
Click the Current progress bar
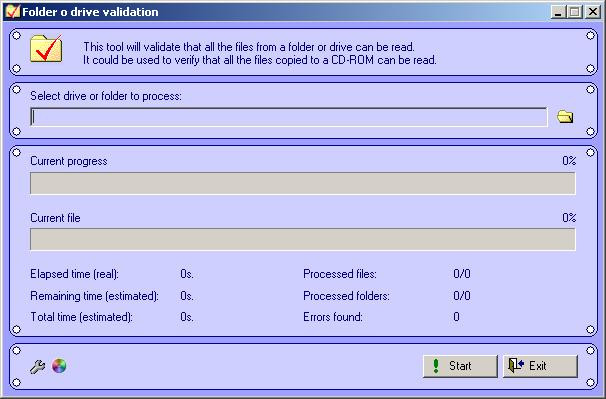[303, 183]
